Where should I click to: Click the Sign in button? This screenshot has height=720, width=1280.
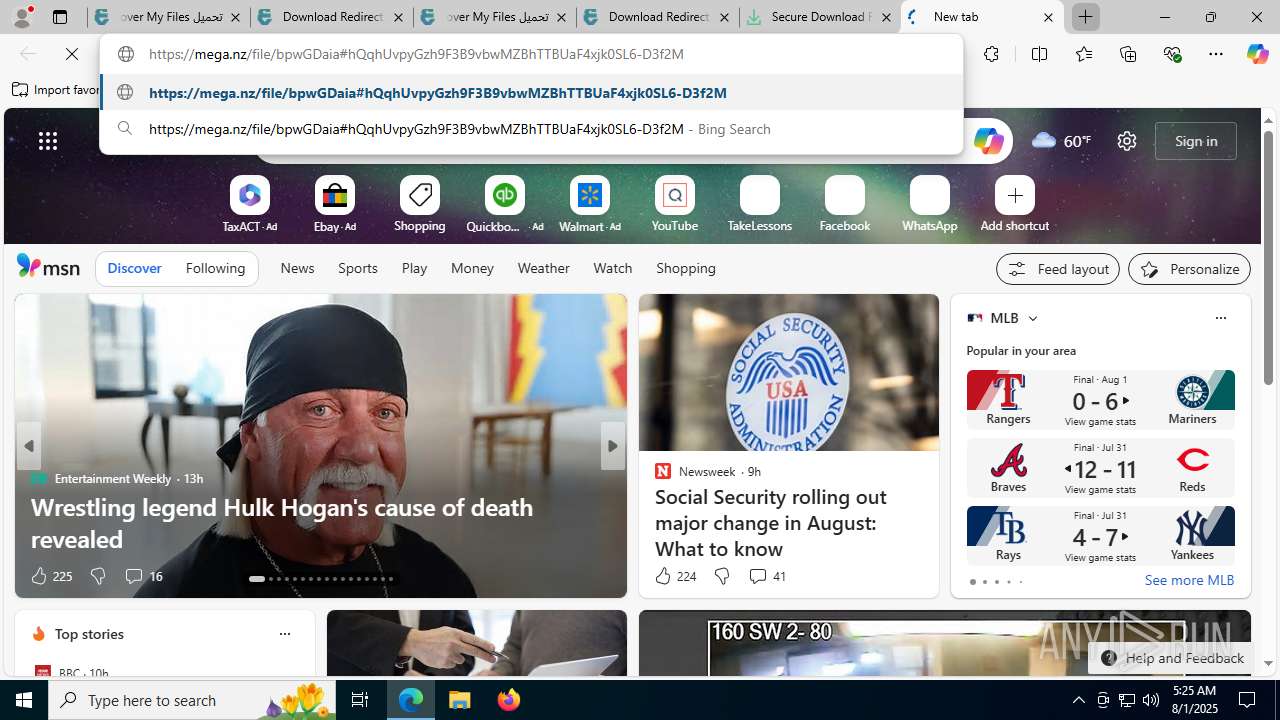pos(1196,141)
